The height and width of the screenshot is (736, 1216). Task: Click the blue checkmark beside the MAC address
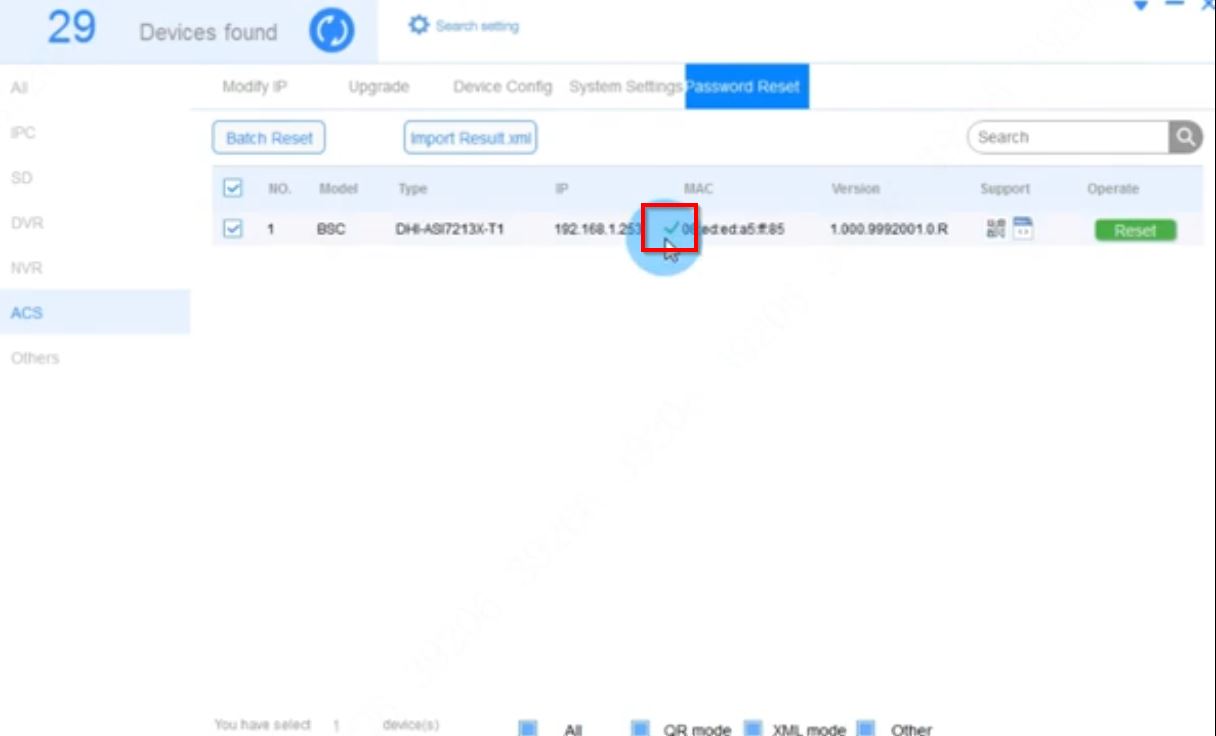[670, 228]
